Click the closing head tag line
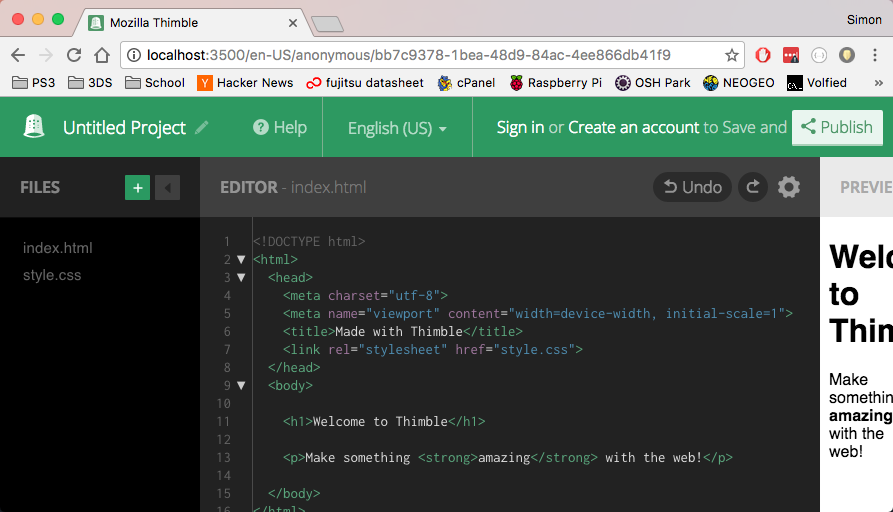The height and width of the screenshot is (512, 893). click(294, 368)
